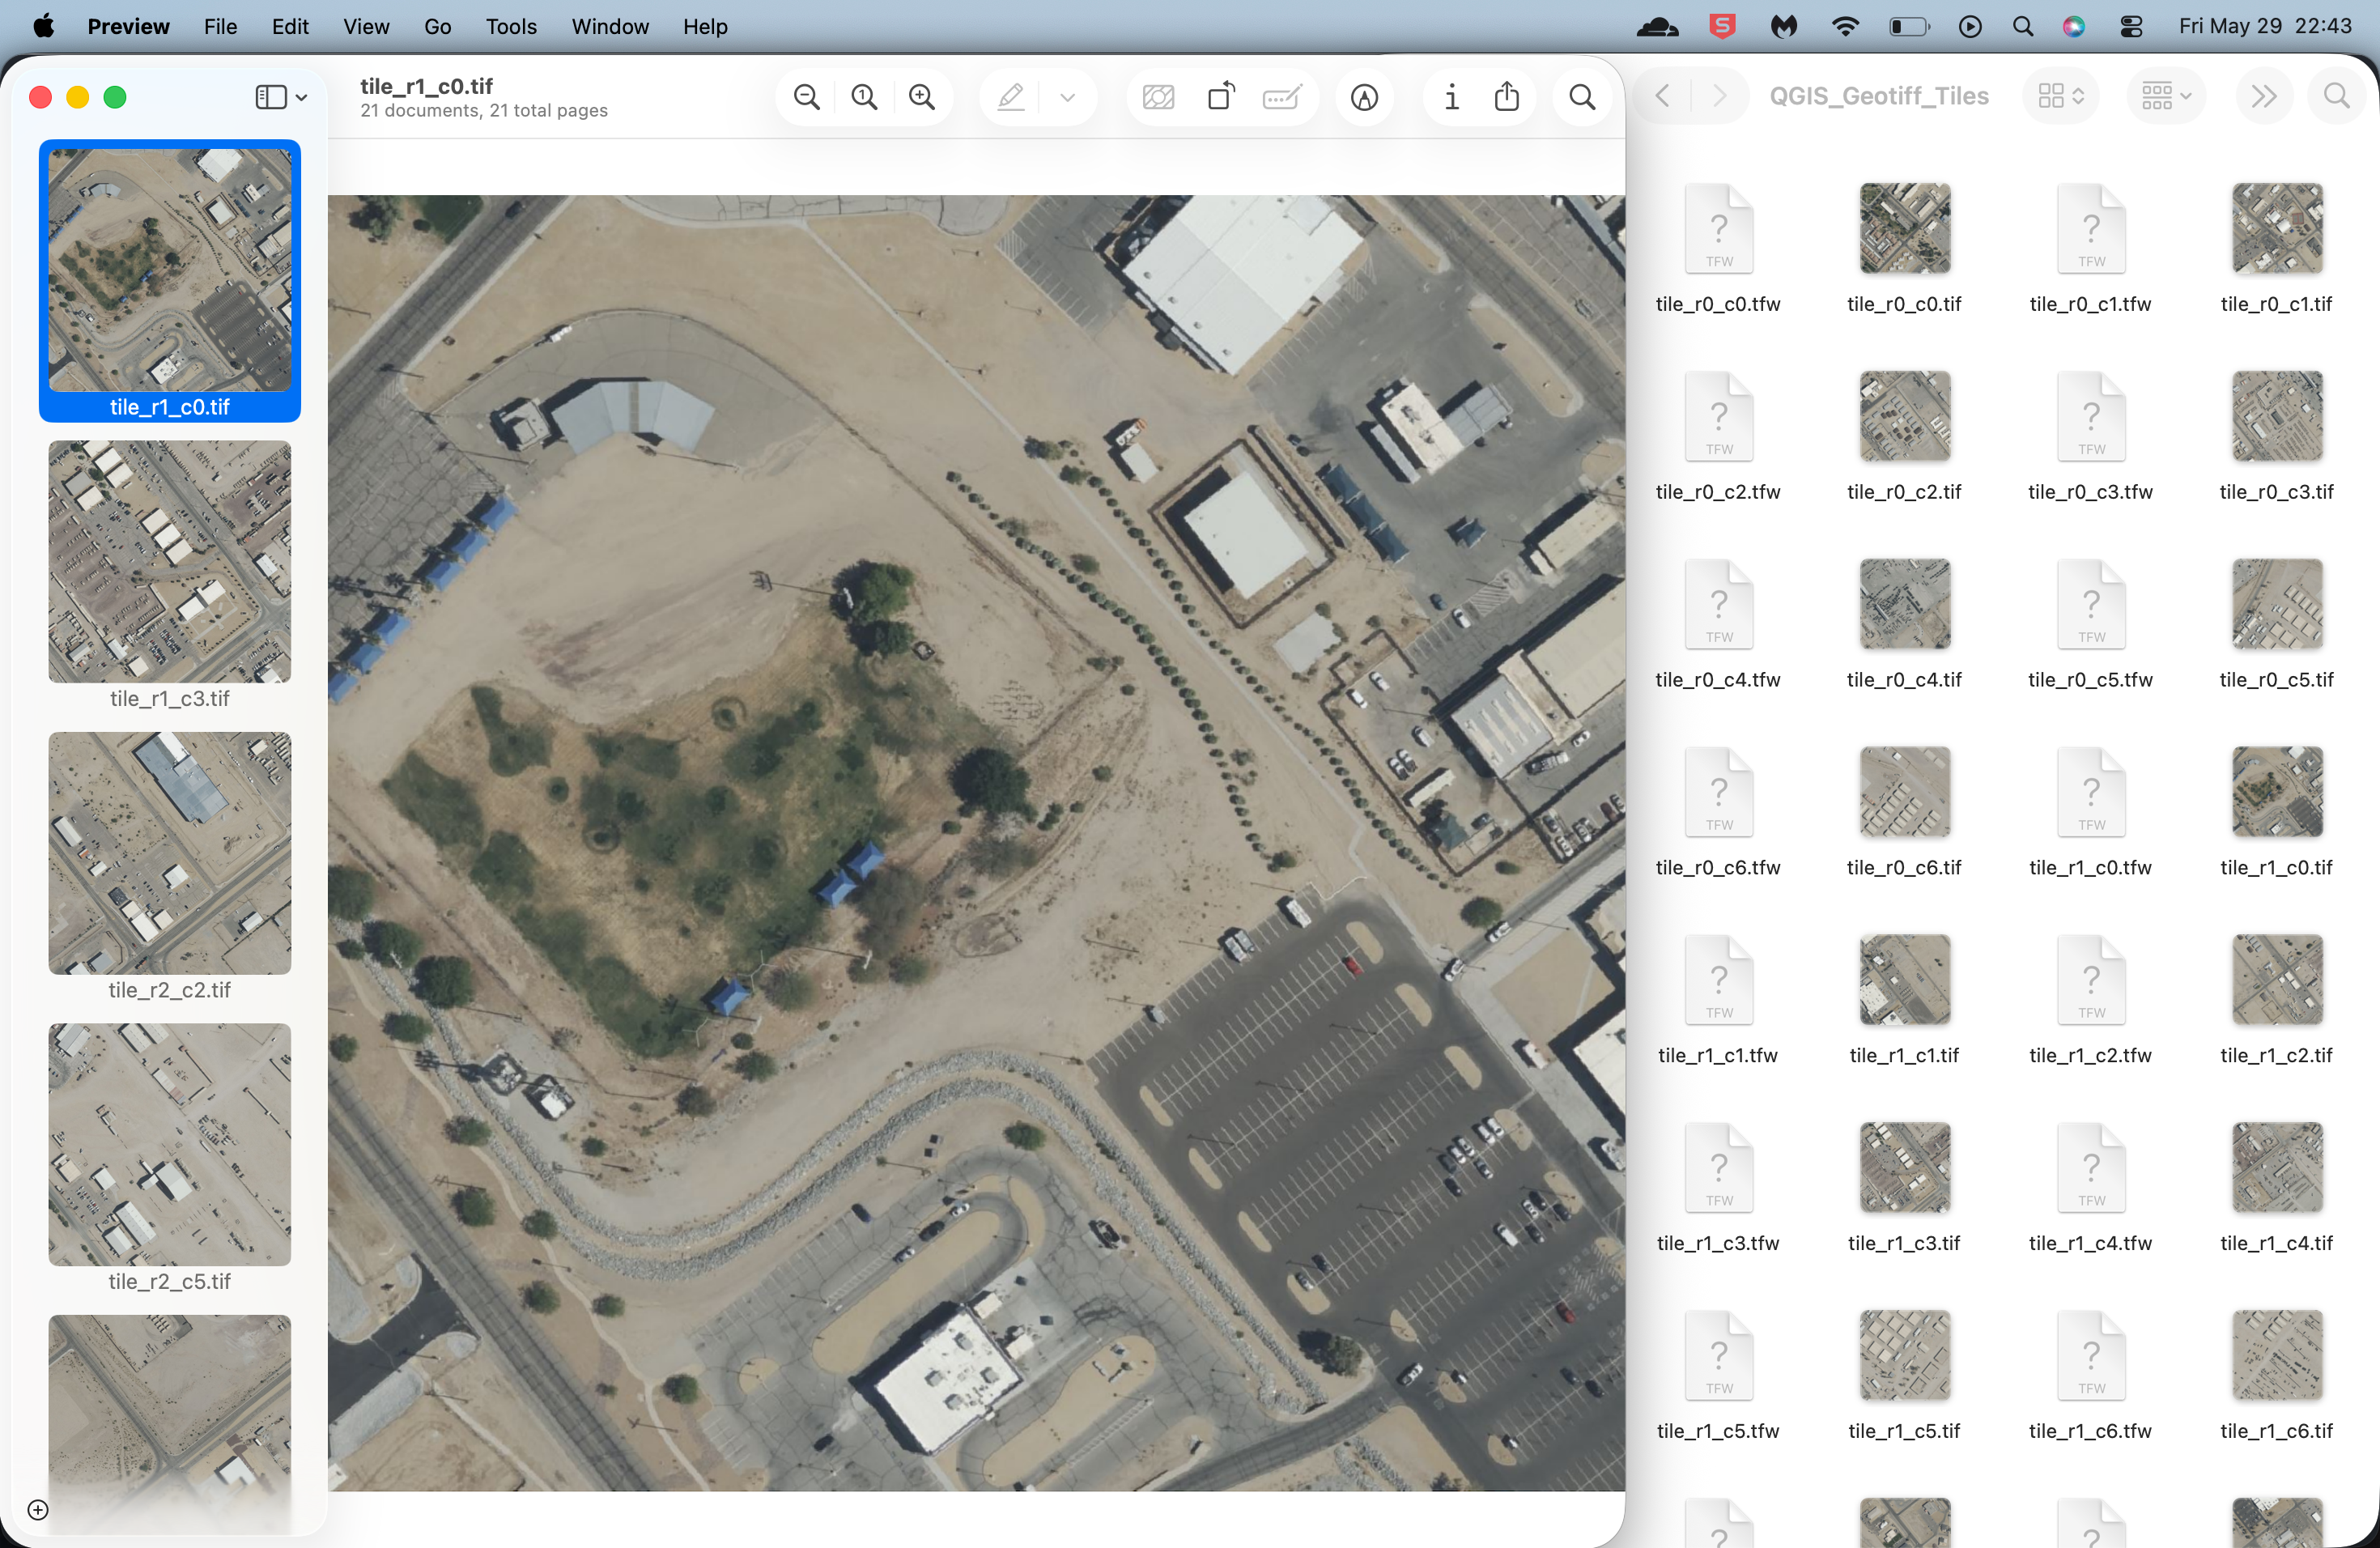Click the battery status icon in menu bar
2380x1548 pixels.
[x=1908, y=26]
